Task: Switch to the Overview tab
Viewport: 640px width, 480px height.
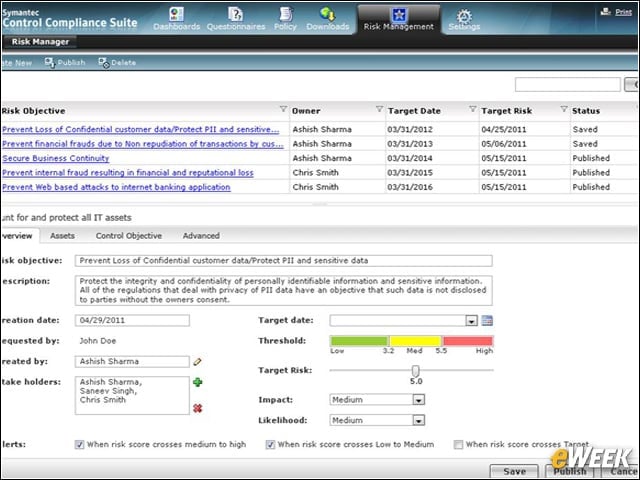Action: [18, 236]
